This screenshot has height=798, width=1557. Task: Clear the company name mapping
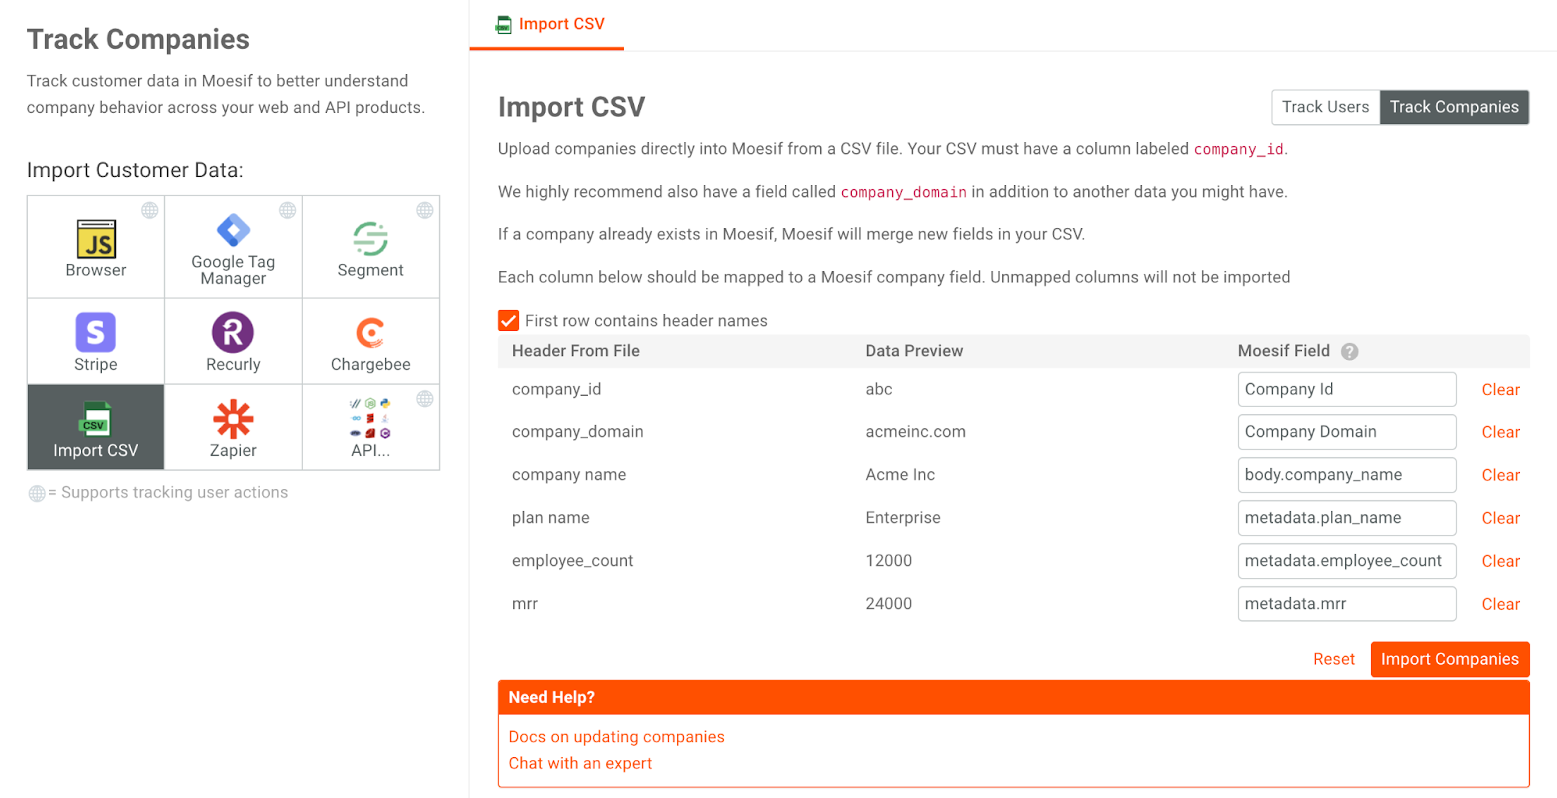(1500, 475)
